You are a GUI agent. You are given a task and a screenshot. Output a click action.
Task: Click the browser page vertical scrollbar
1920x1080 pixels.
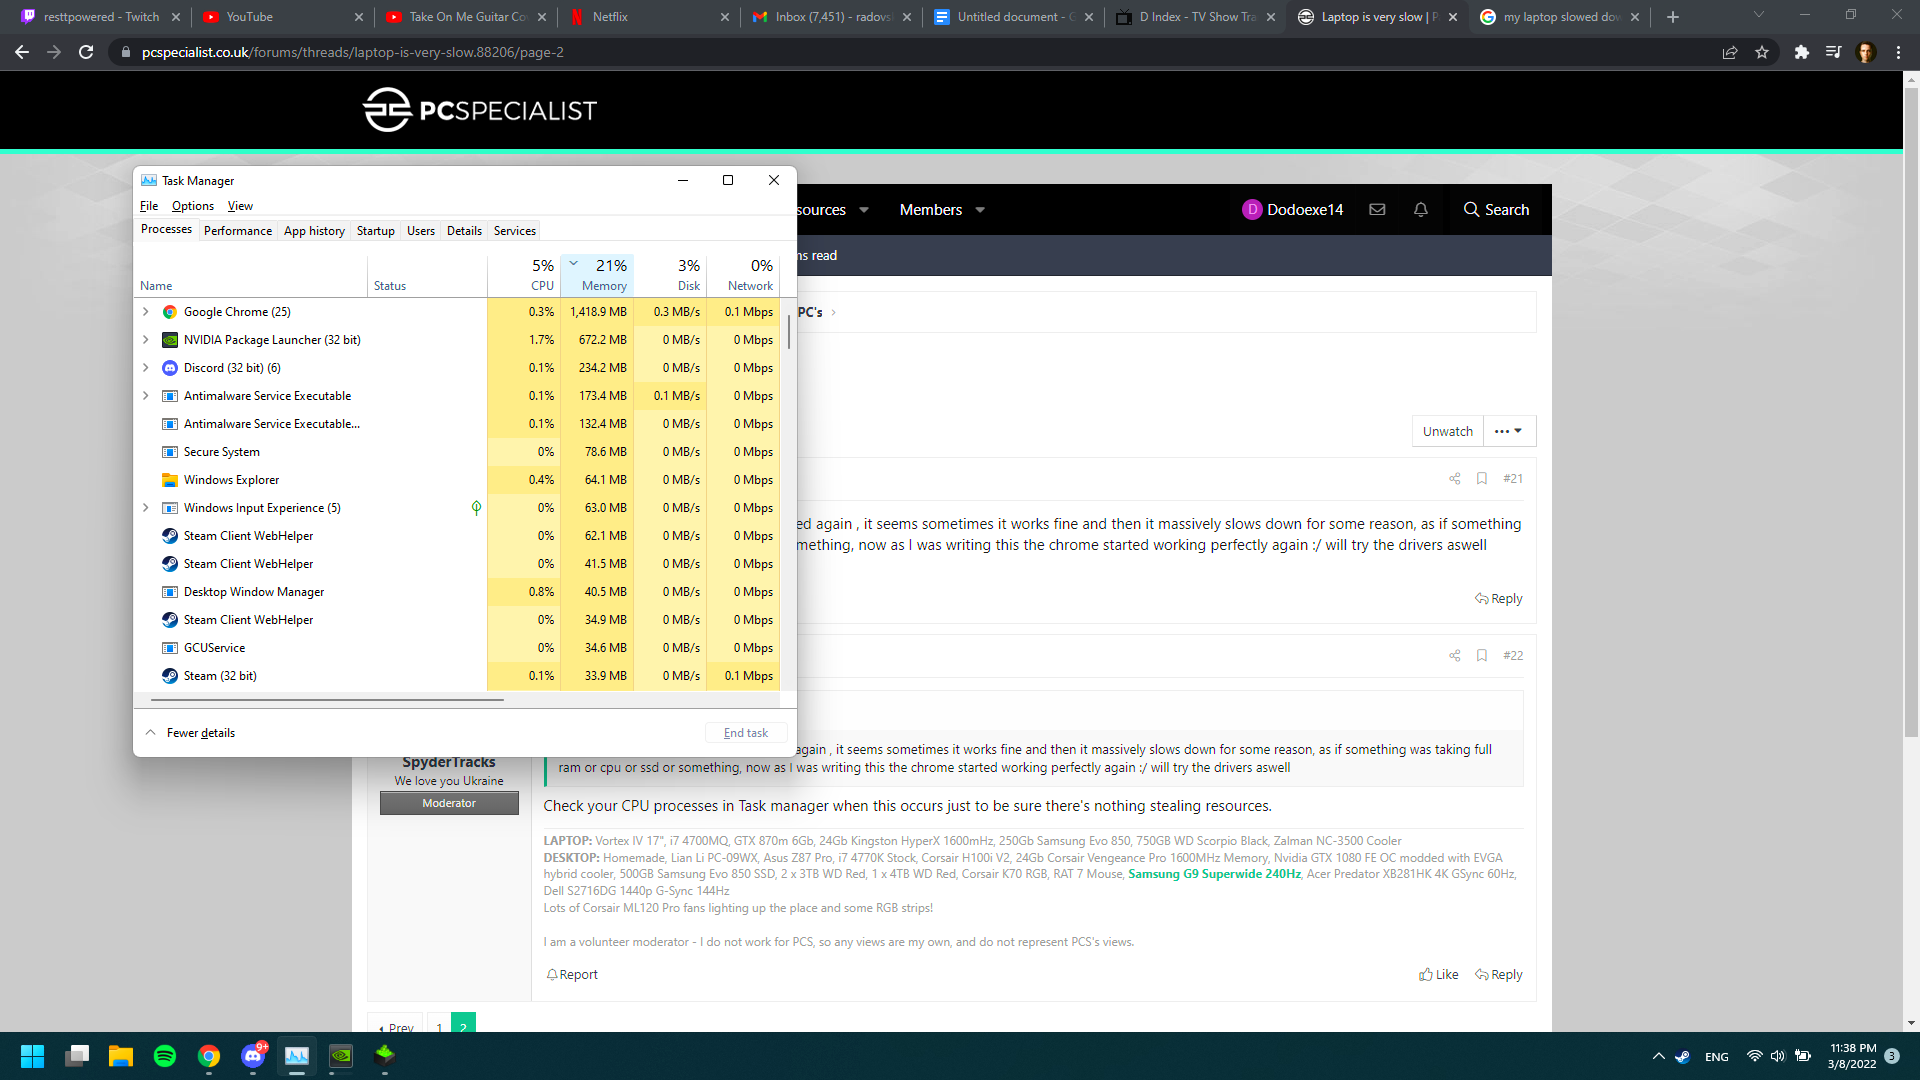(1911, 410)
